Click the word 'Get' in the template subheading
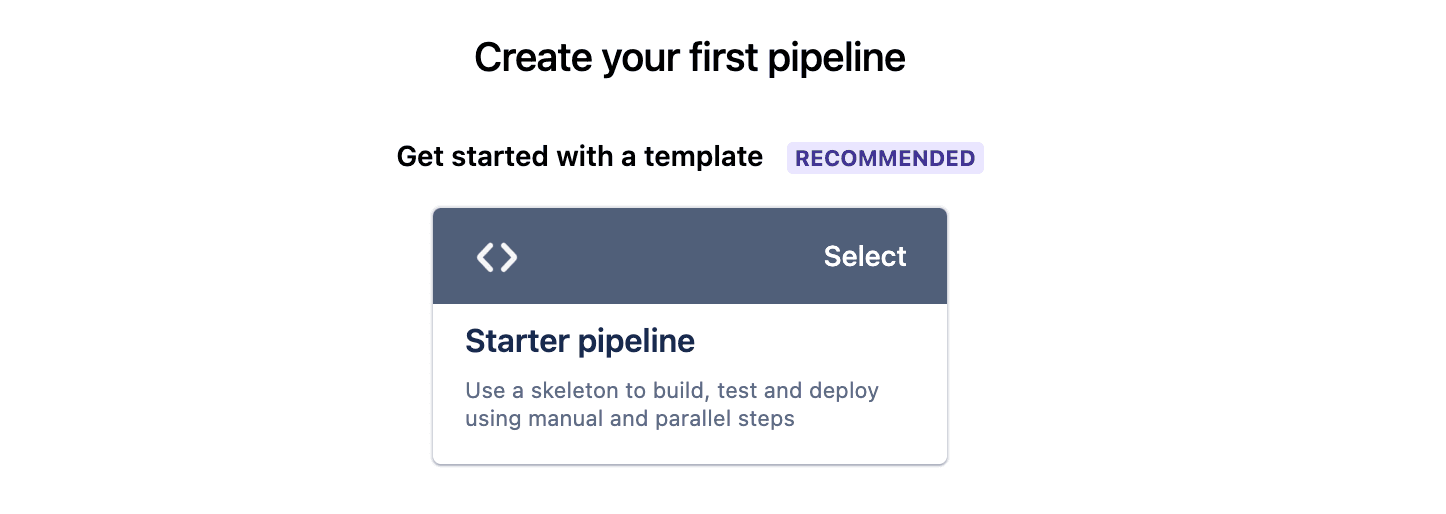The width and height of the screenshot is (1446, 514). pyautogui.click(x=417, y=157)
